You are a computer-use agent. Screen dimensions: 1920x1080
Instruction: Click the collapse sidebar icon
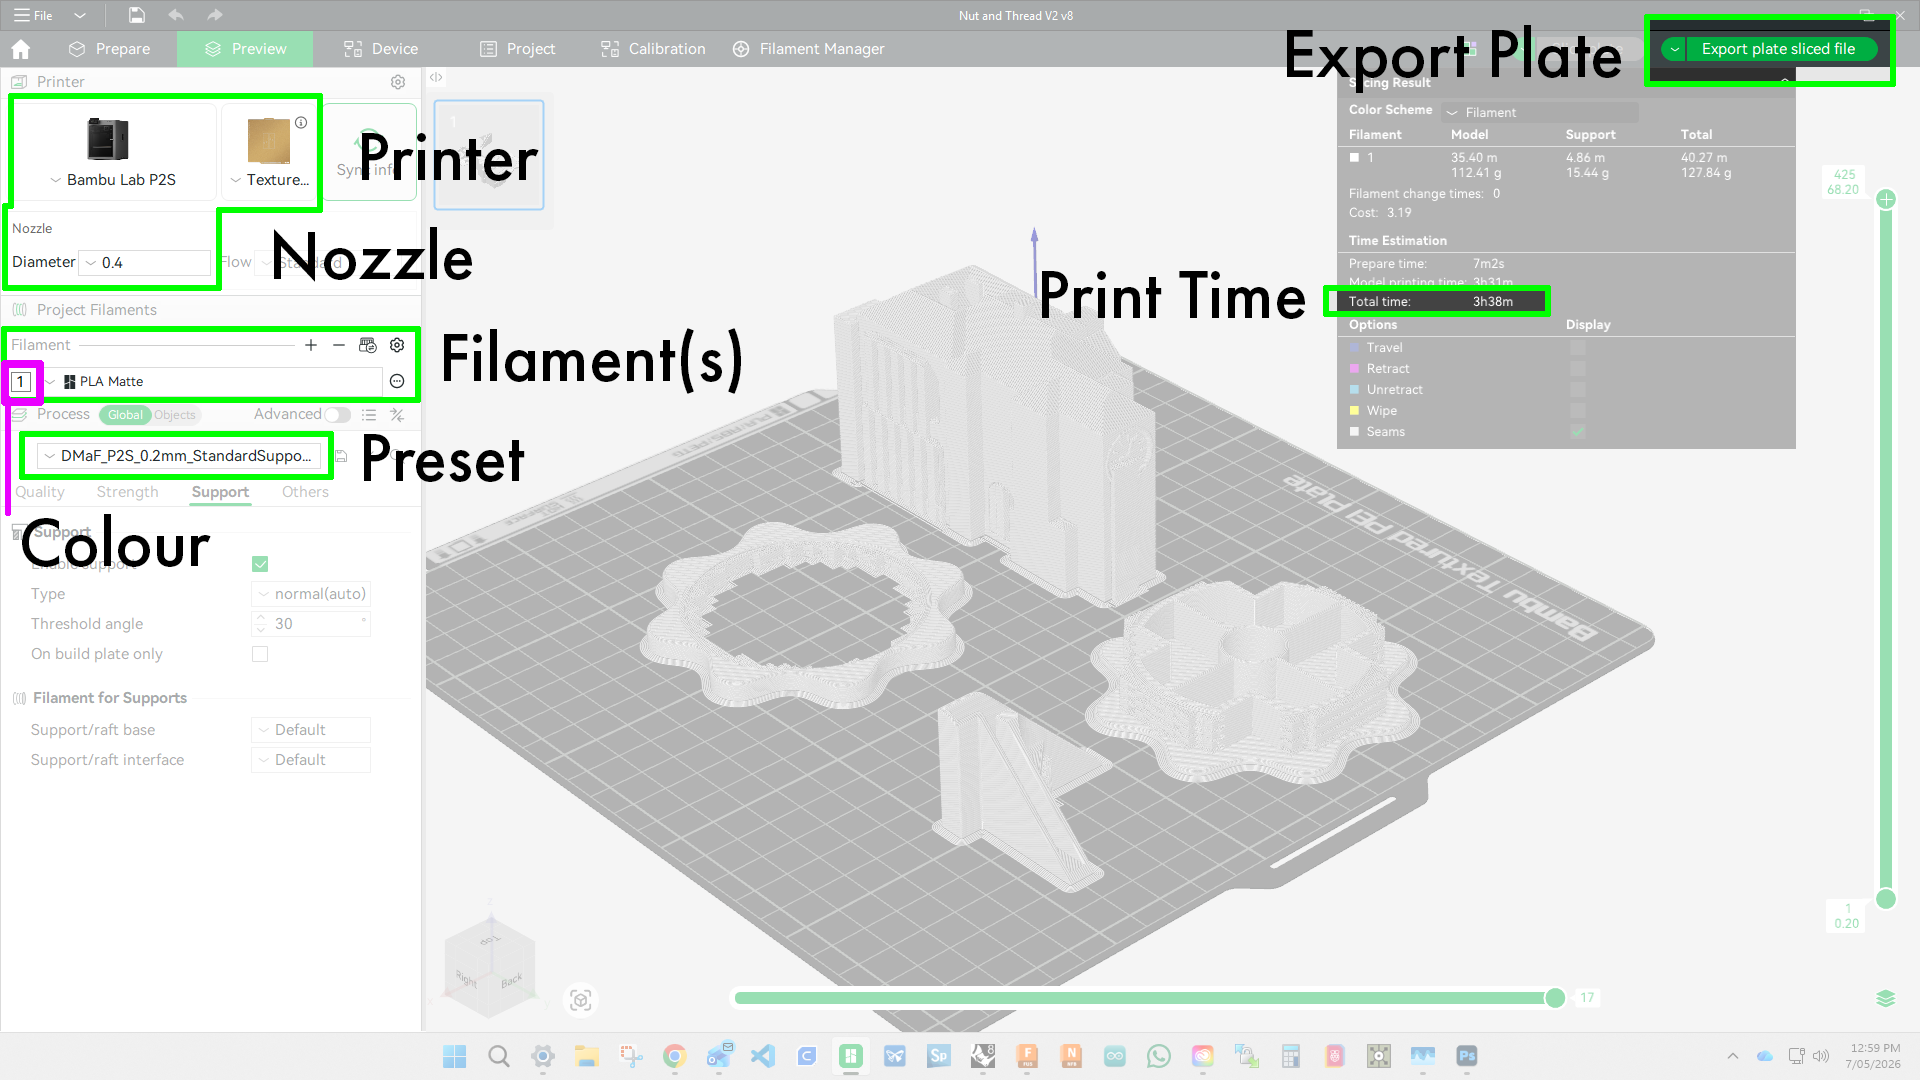point(436,77)
